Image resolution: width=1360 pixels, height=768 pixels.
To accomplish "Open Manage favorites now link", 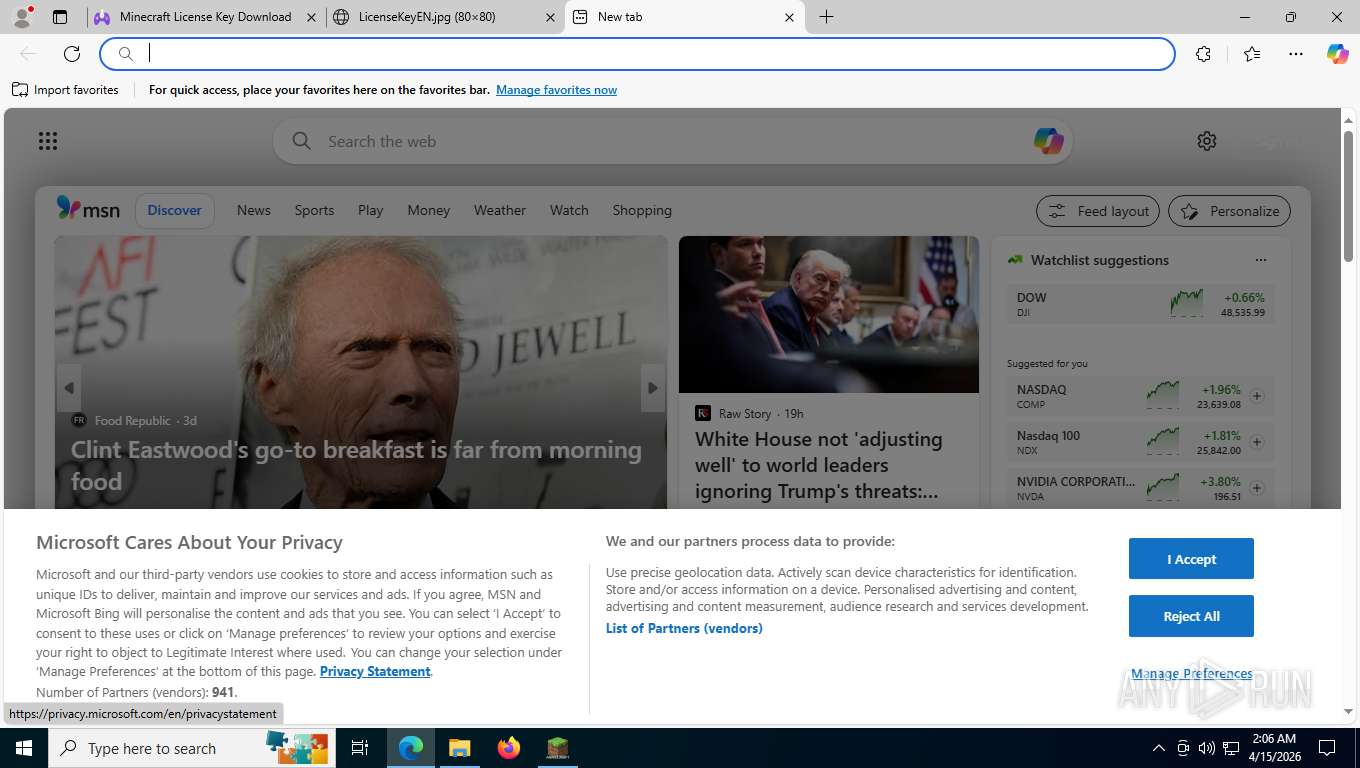I will click(556, 90).
